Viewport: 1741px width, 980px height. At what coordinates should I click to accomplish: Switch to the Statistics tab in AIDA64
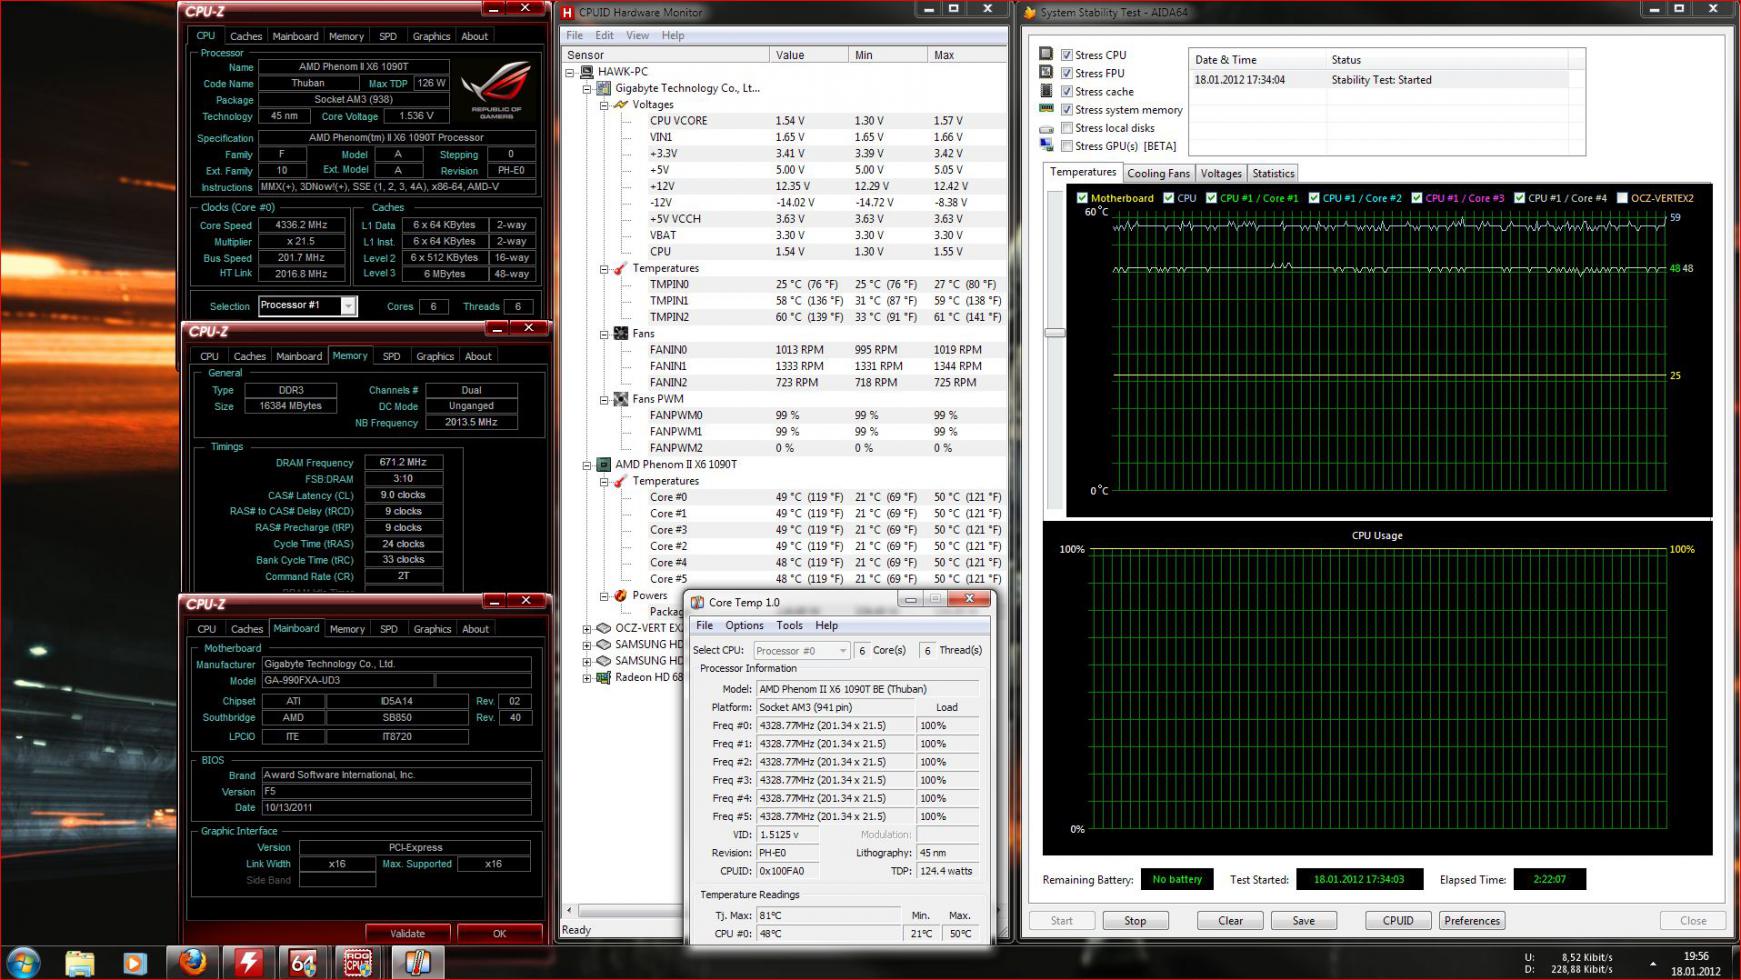(1273, 173)
